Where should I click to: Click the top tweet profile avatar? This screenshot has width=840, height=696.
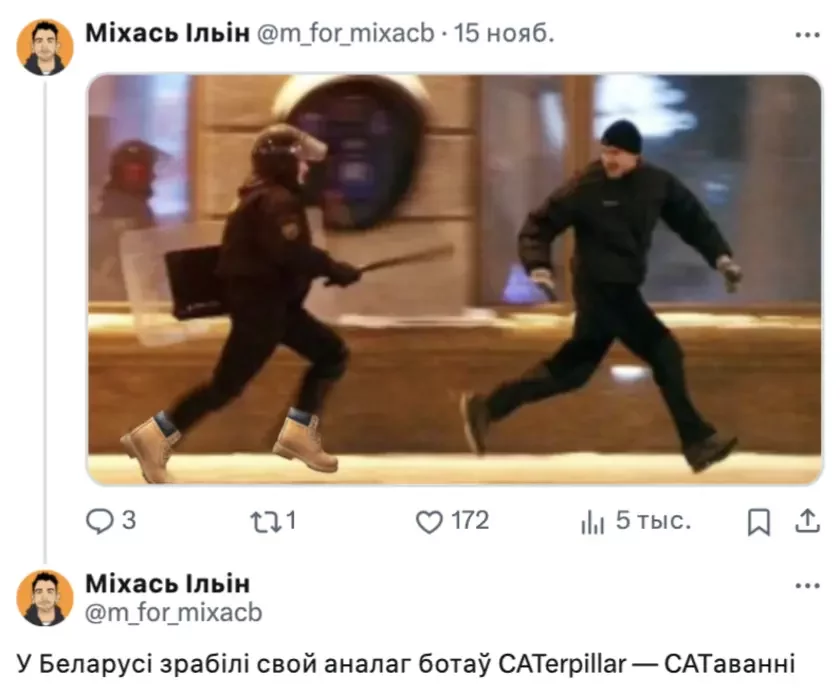point(45,47)
